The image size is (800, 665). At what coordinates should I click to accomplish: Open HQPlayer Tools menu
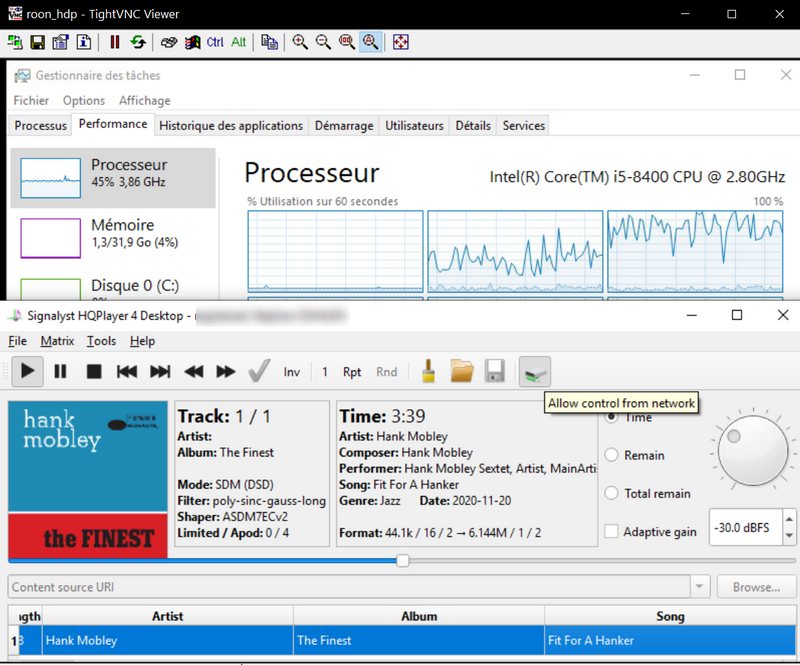pos(101,341)
